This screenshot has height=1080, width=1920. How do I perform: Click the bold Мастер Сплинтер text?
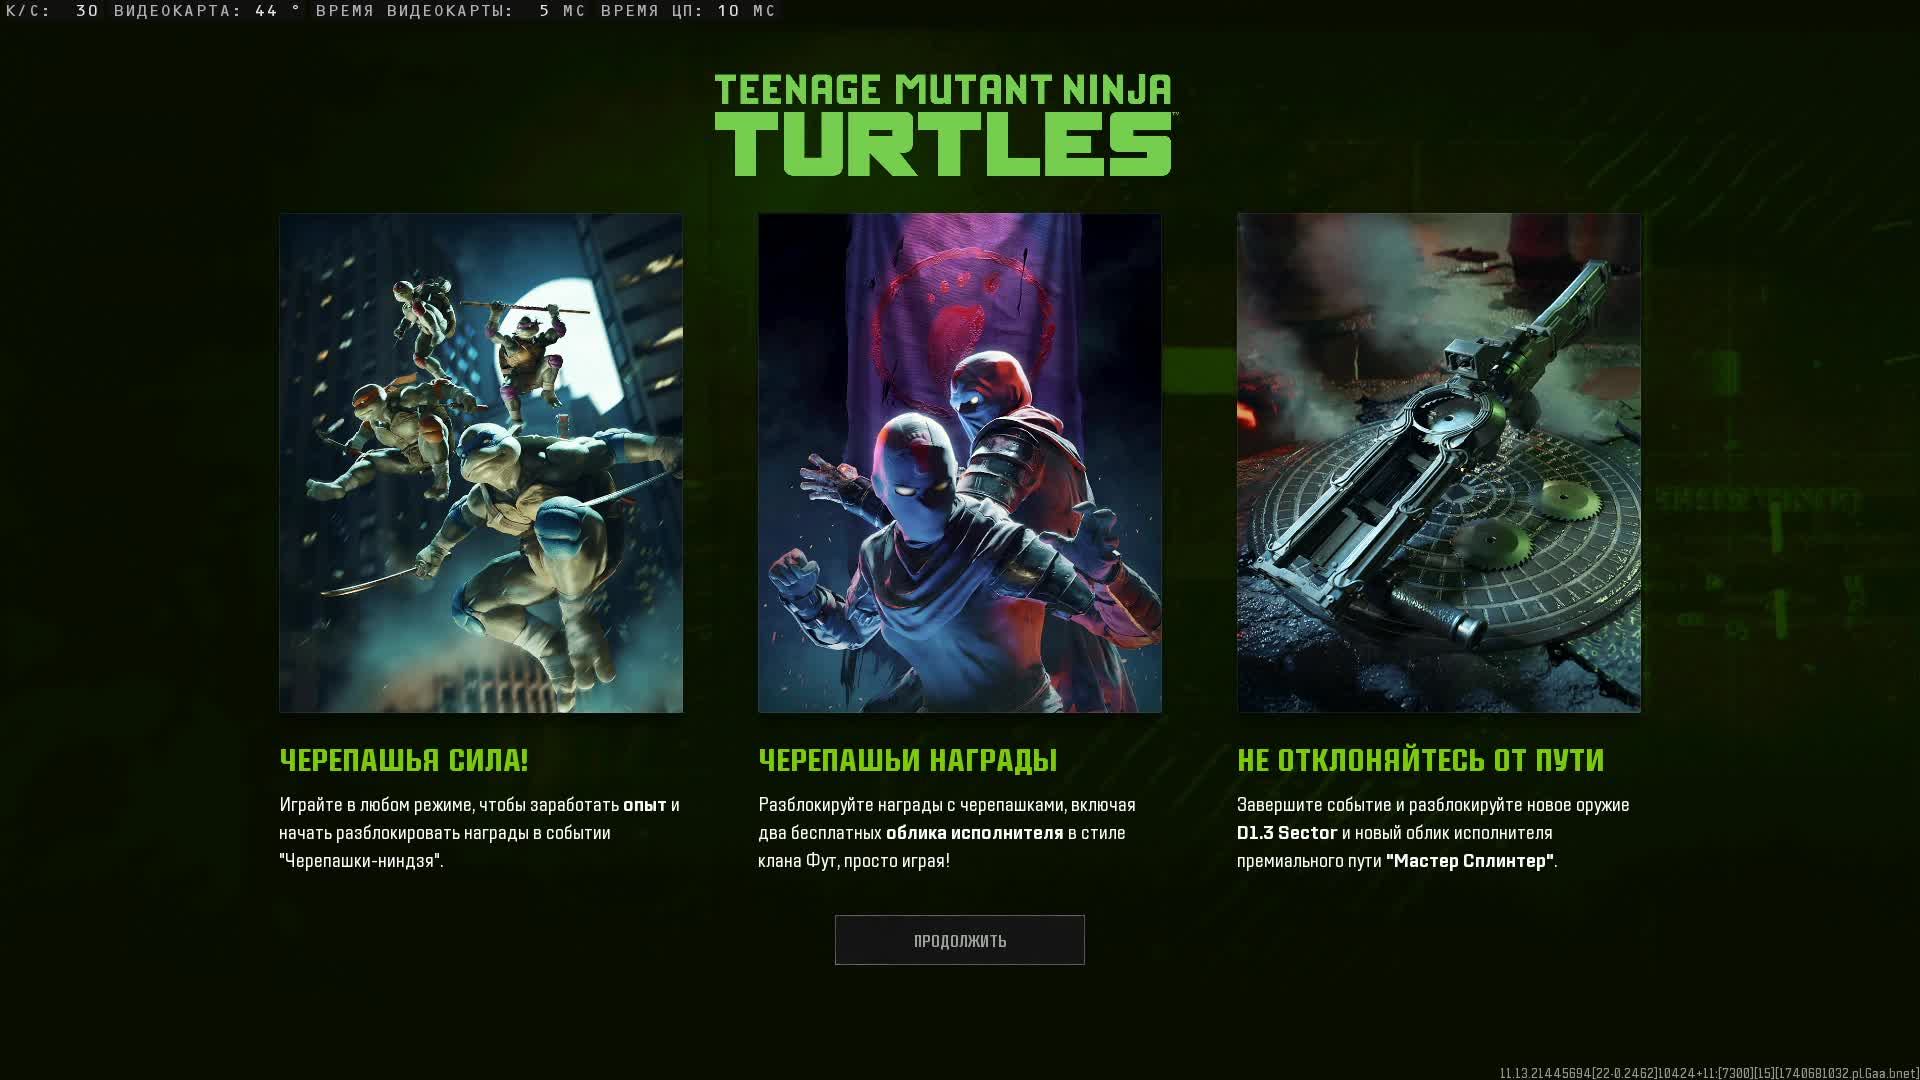pyautogui.click(x=1469, y=861)
